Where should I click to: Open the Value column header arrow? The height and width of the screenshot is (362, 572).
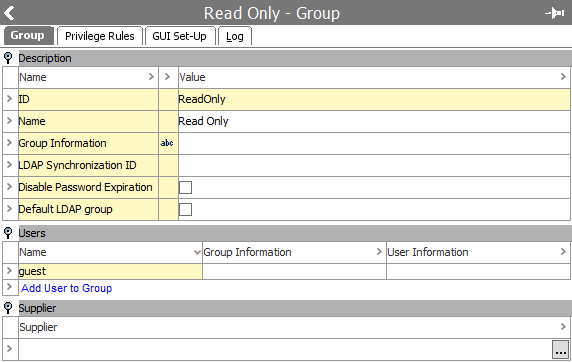[563, 77]
